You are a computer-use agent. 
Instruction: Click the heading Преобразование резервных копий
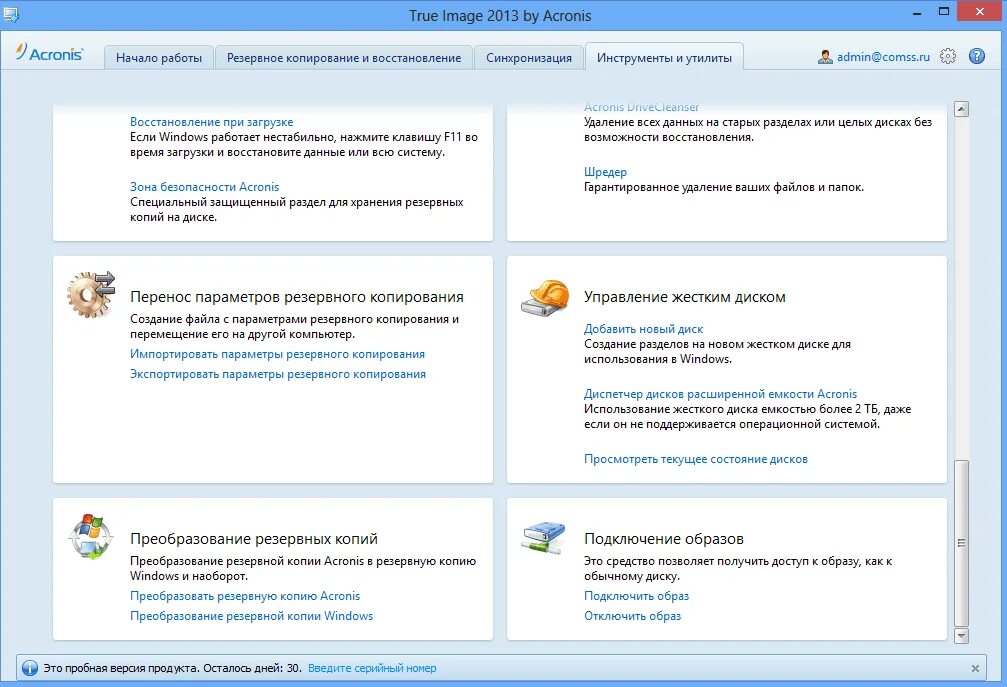[x=254, y=539]
